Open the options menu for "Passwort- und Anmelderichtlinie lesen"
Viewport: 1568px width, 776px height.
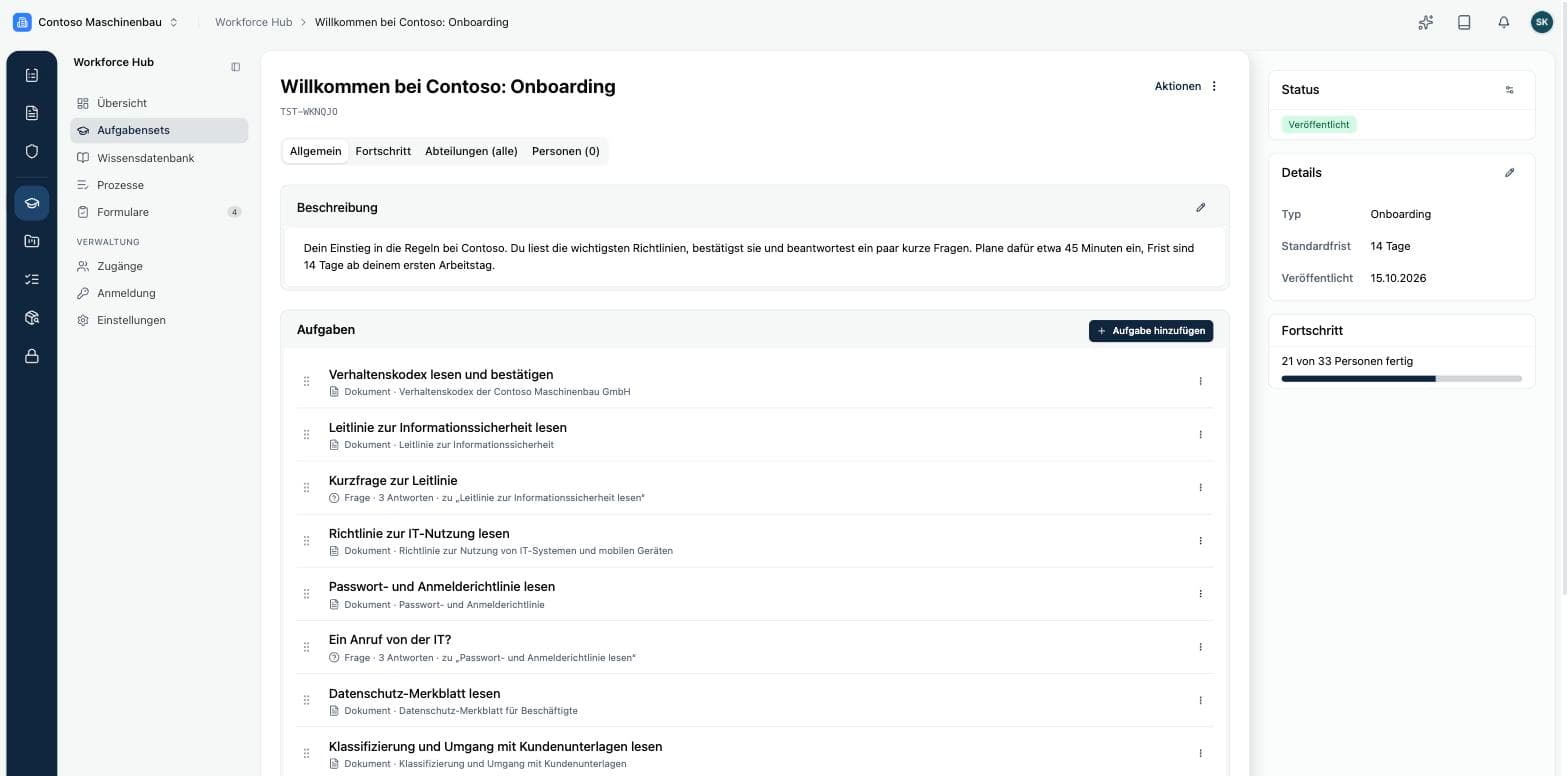click(1200, 594)
